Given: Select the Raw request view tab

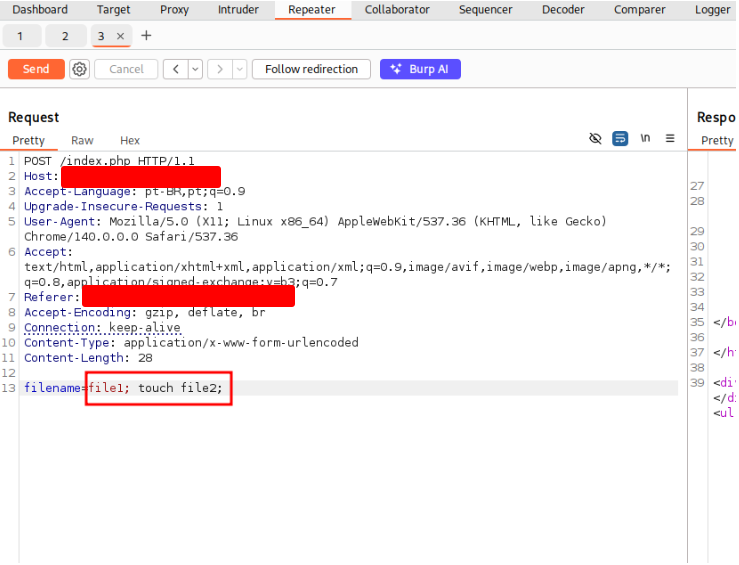Looking at the screenshot, I should 82,141.
